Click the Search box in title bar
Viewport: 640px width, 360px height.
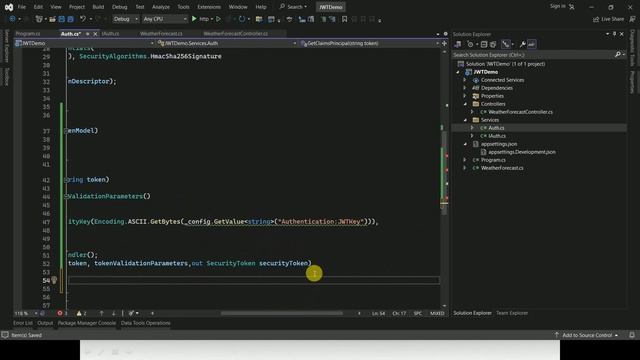(x=293, y=7)
